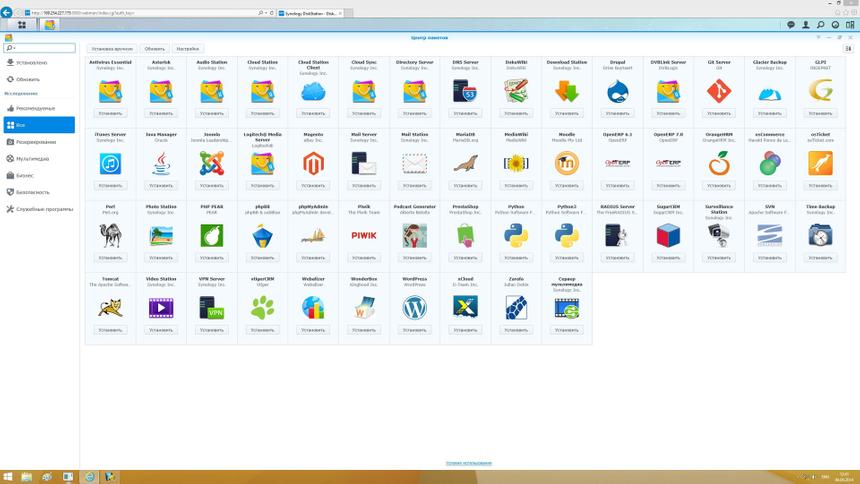Screen dimensions: 860x484
Task: Open the VPN Server icon
Action: pos(212,308)
